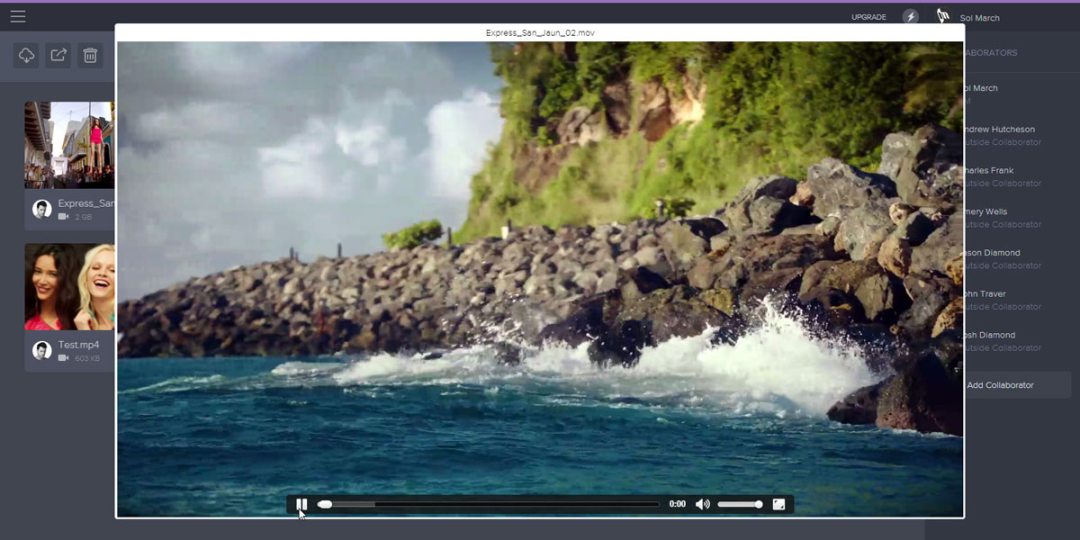Image resolution: width=1080 pixels, height=540 pixels.
Task: Select collaborator John Traver
Action: click(984, 294)
